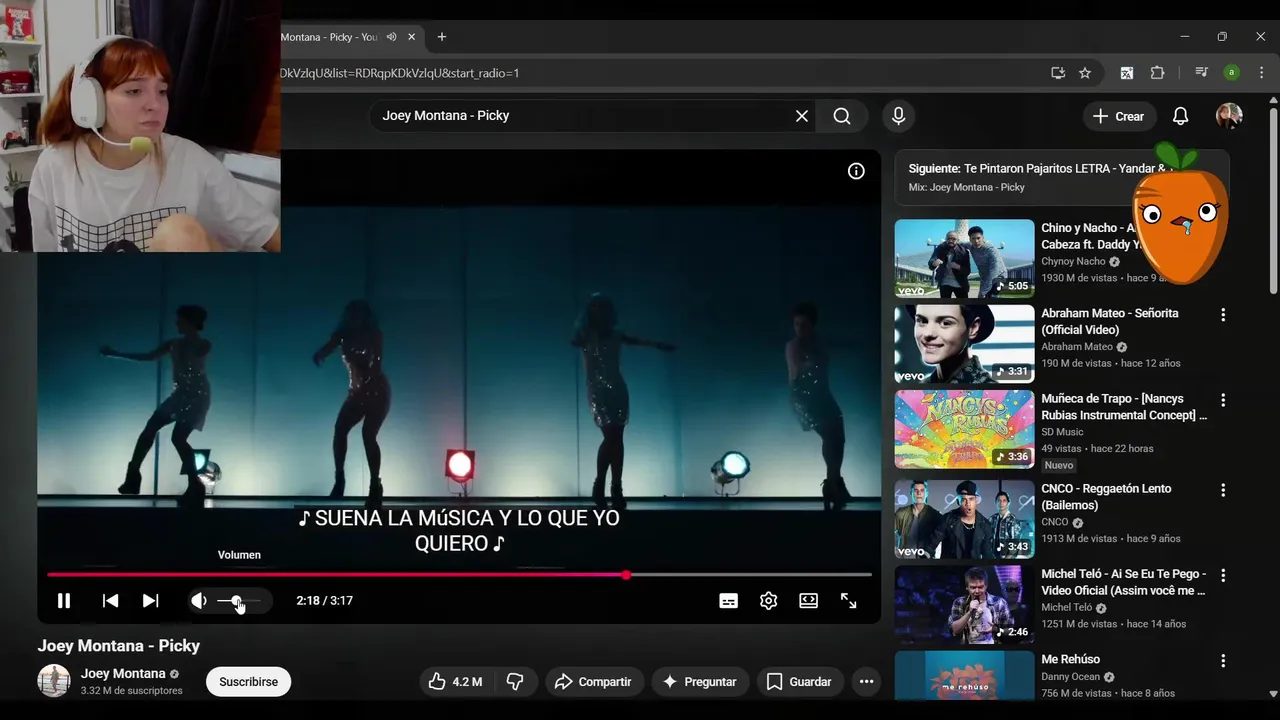Mute the video with speaker icon
Viewport: 1280px width, 720px height.
199,601
